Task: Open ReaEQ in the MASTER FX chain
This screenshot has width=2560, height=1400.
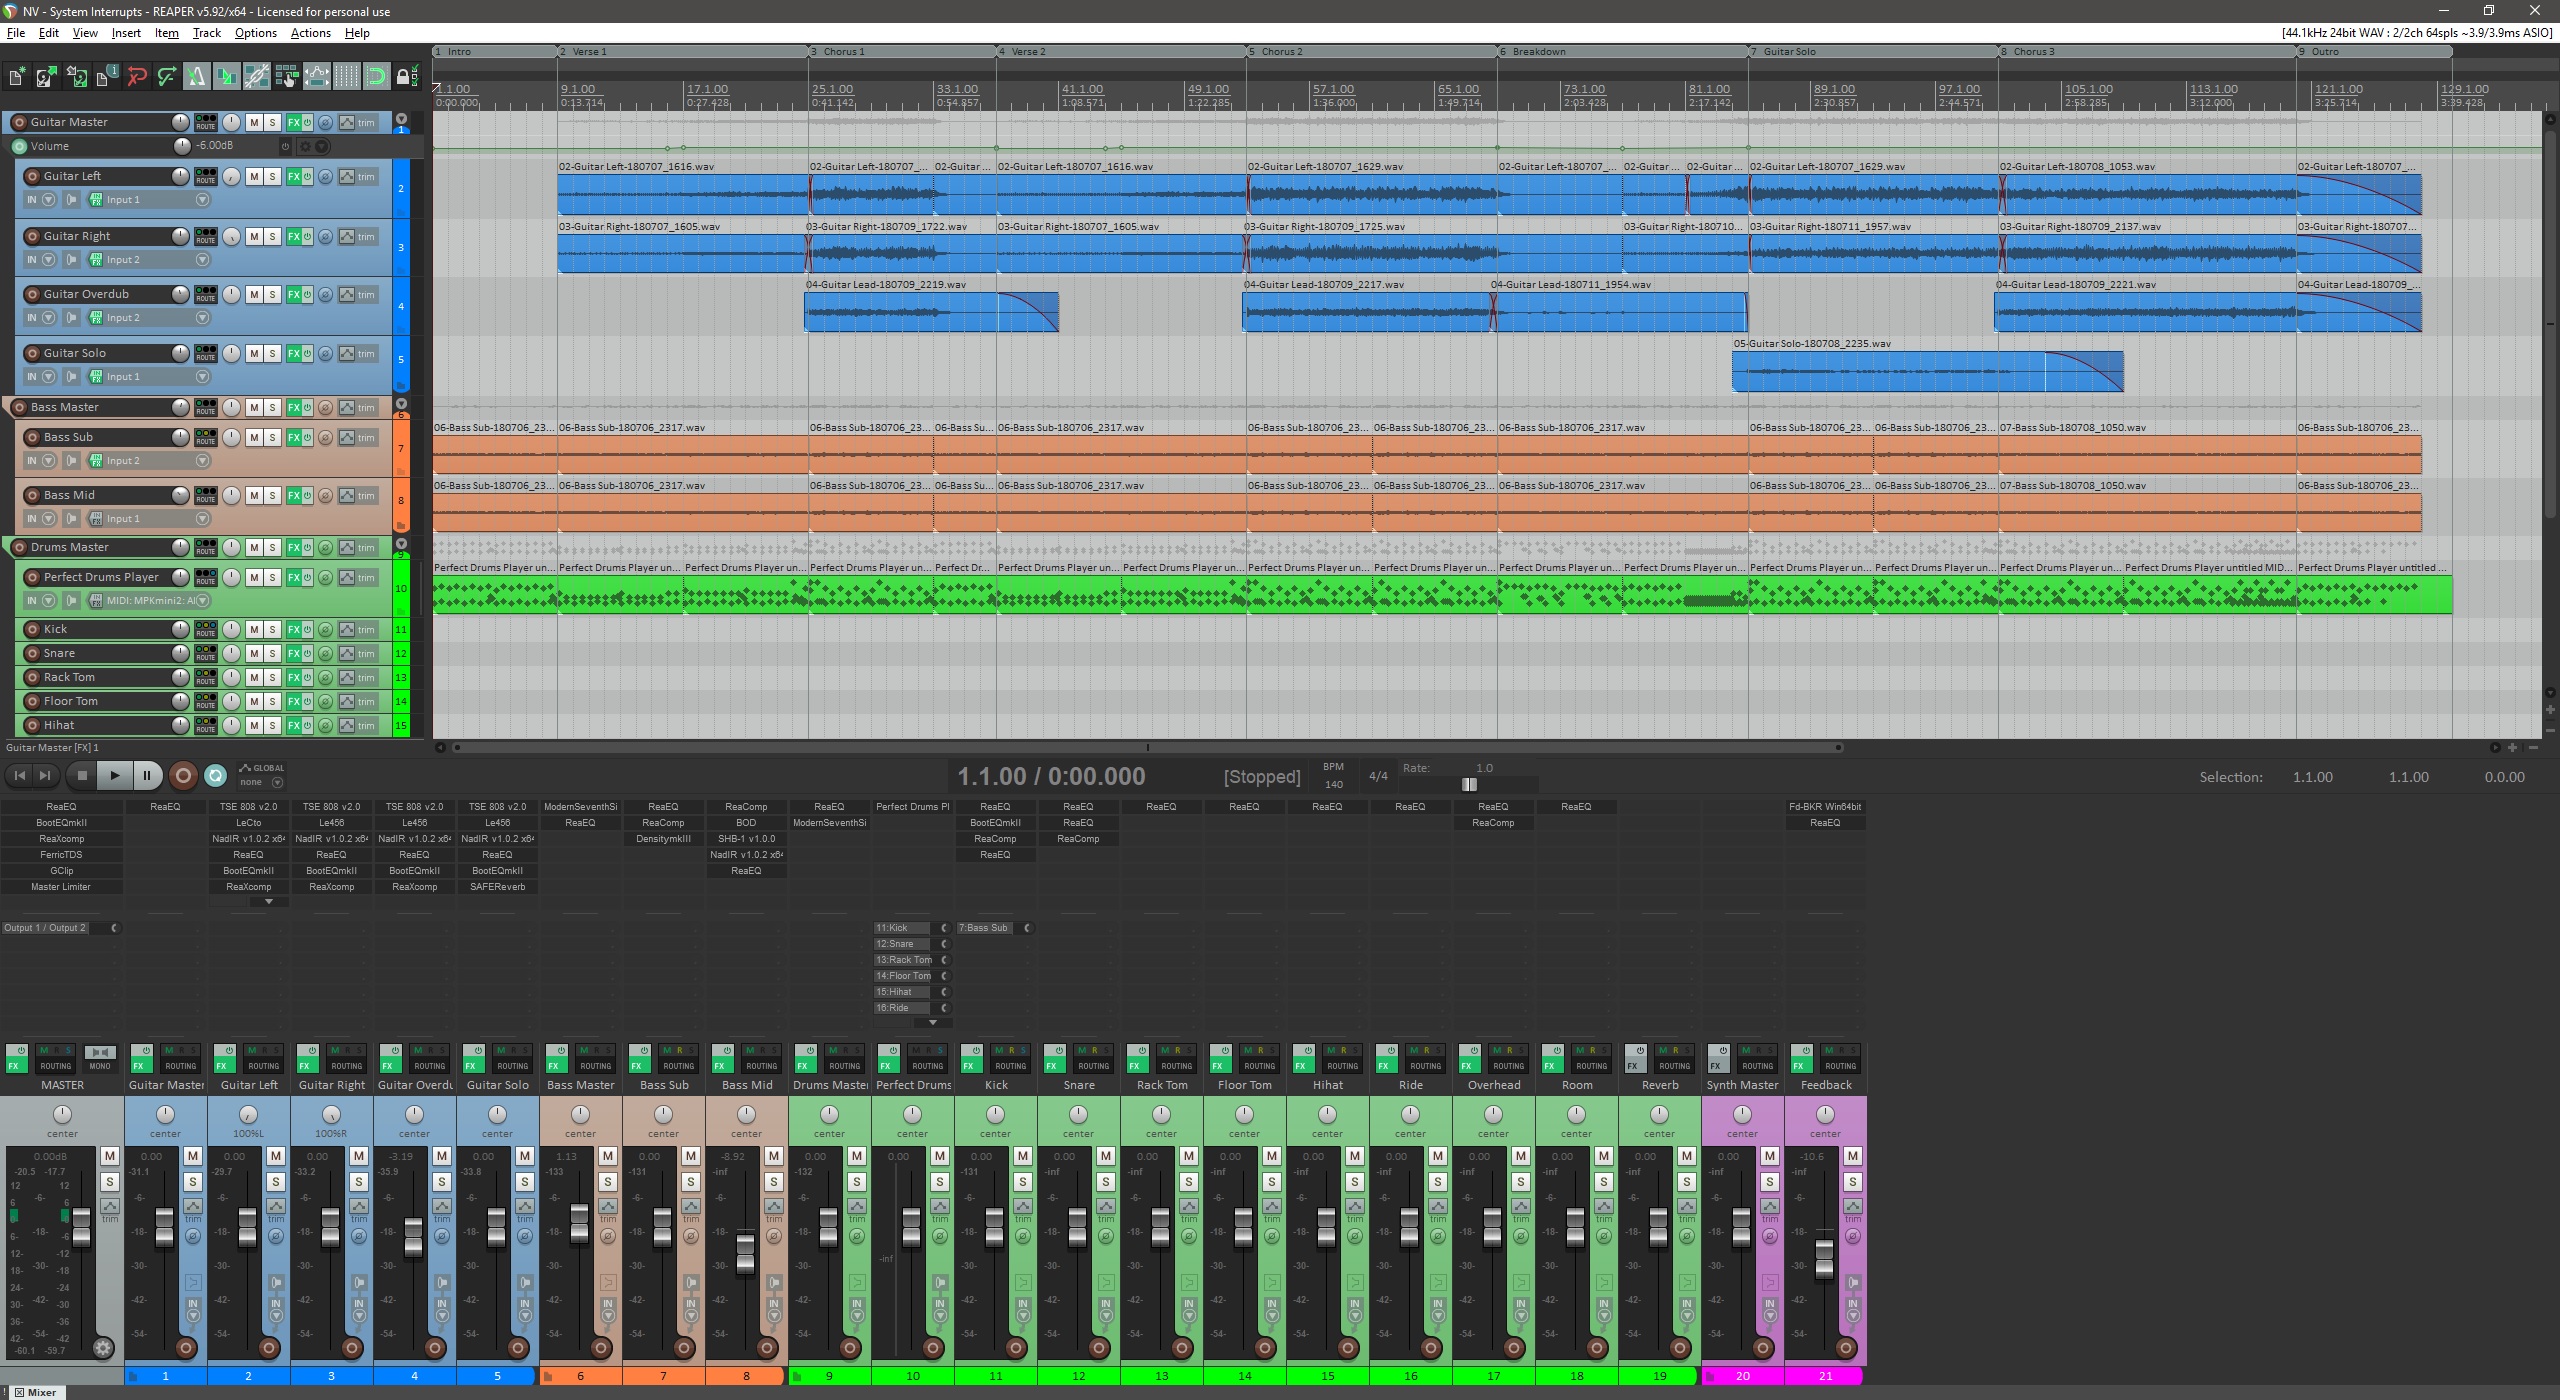Action: click(x=61, y=806)
